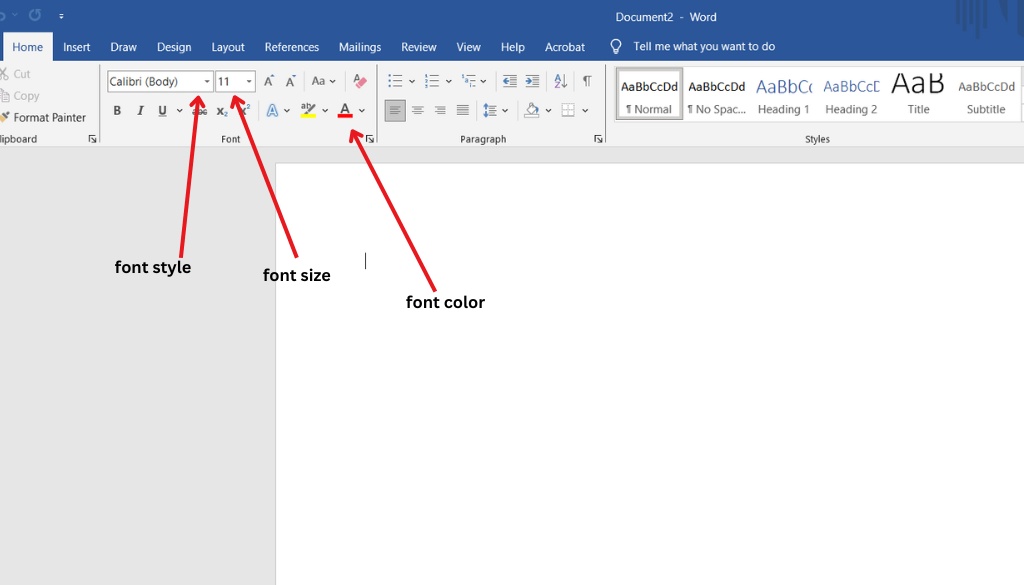Screen dimensions: 1024x585
Task: Apply the Heading 1 style
Action: pyautogui.click(x=783, y=95)
